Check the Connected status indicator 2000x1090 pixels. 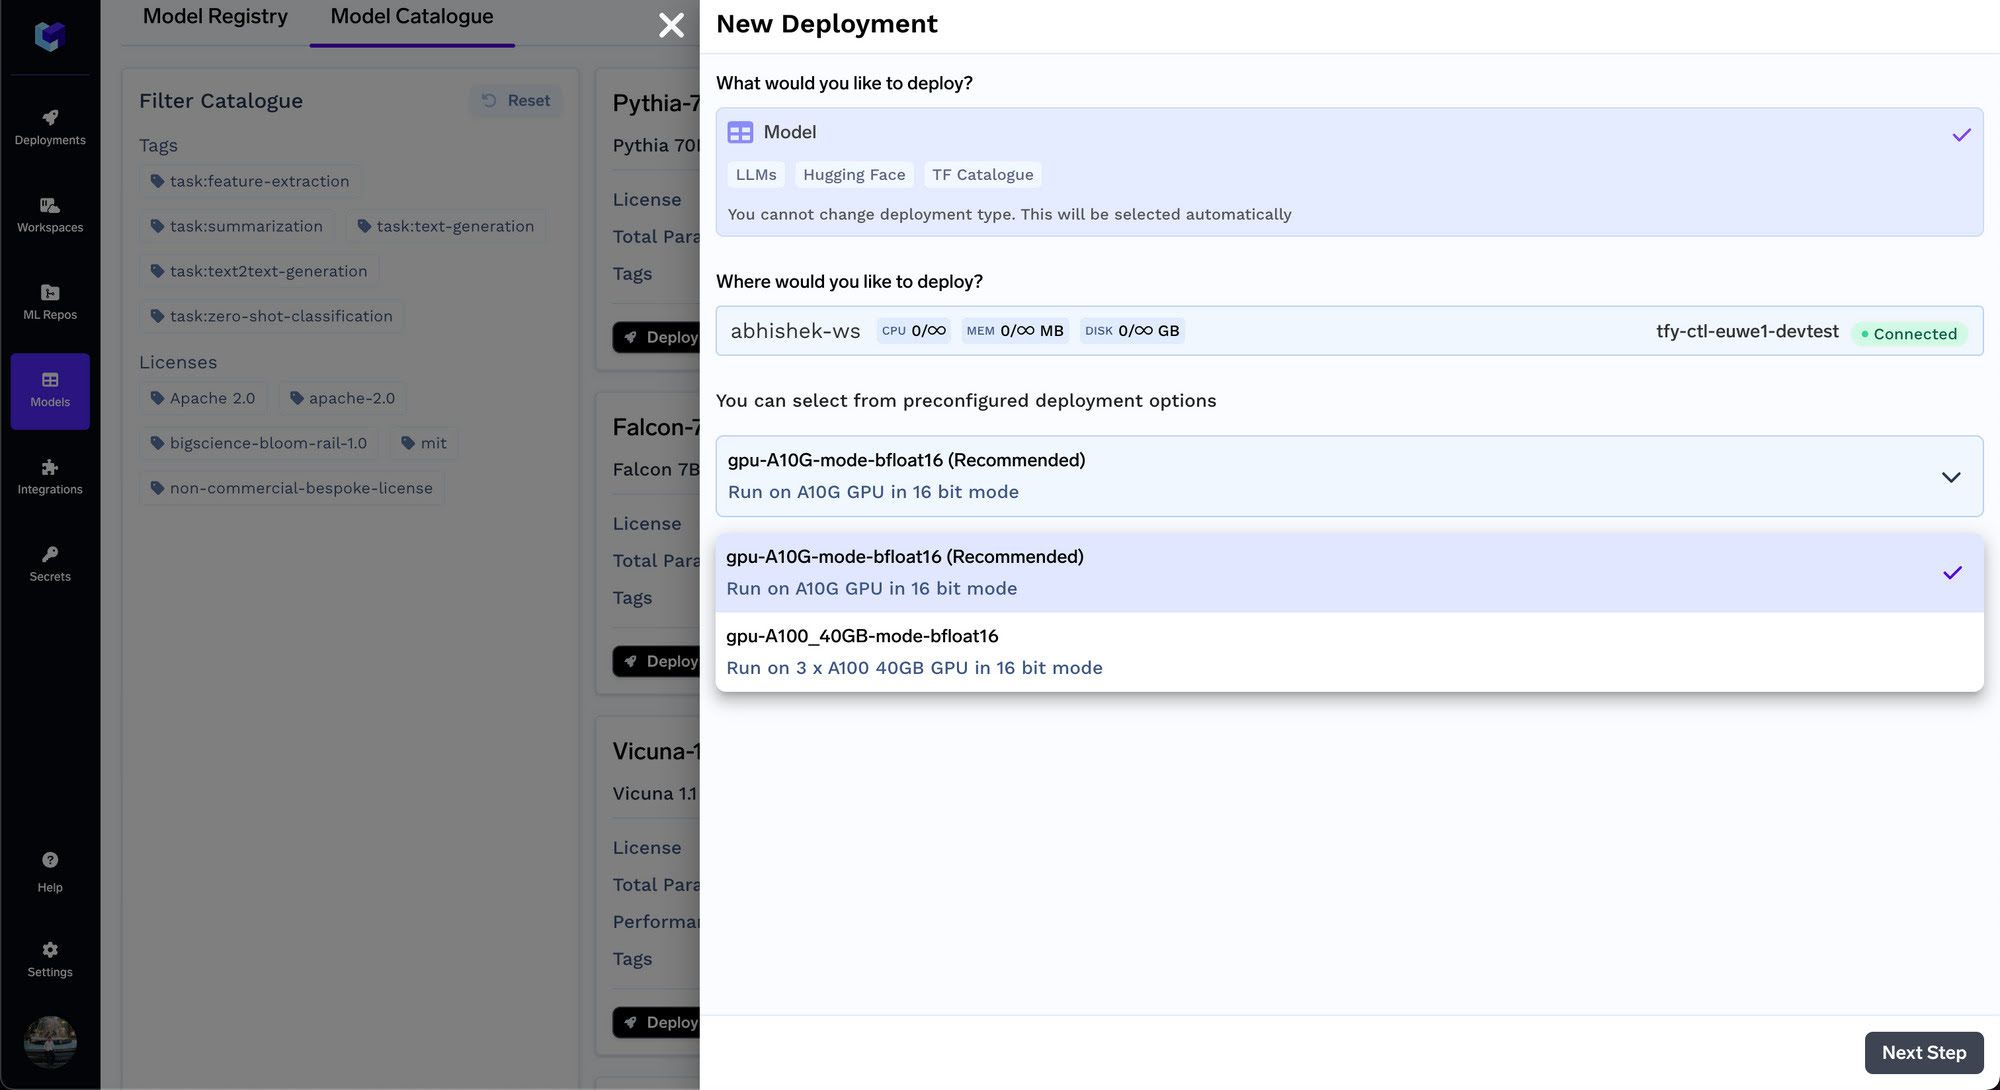[1910, 334]
